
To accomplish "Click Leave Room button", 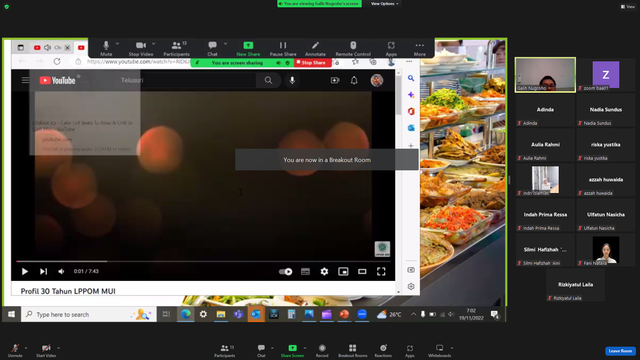I will 620,351.
